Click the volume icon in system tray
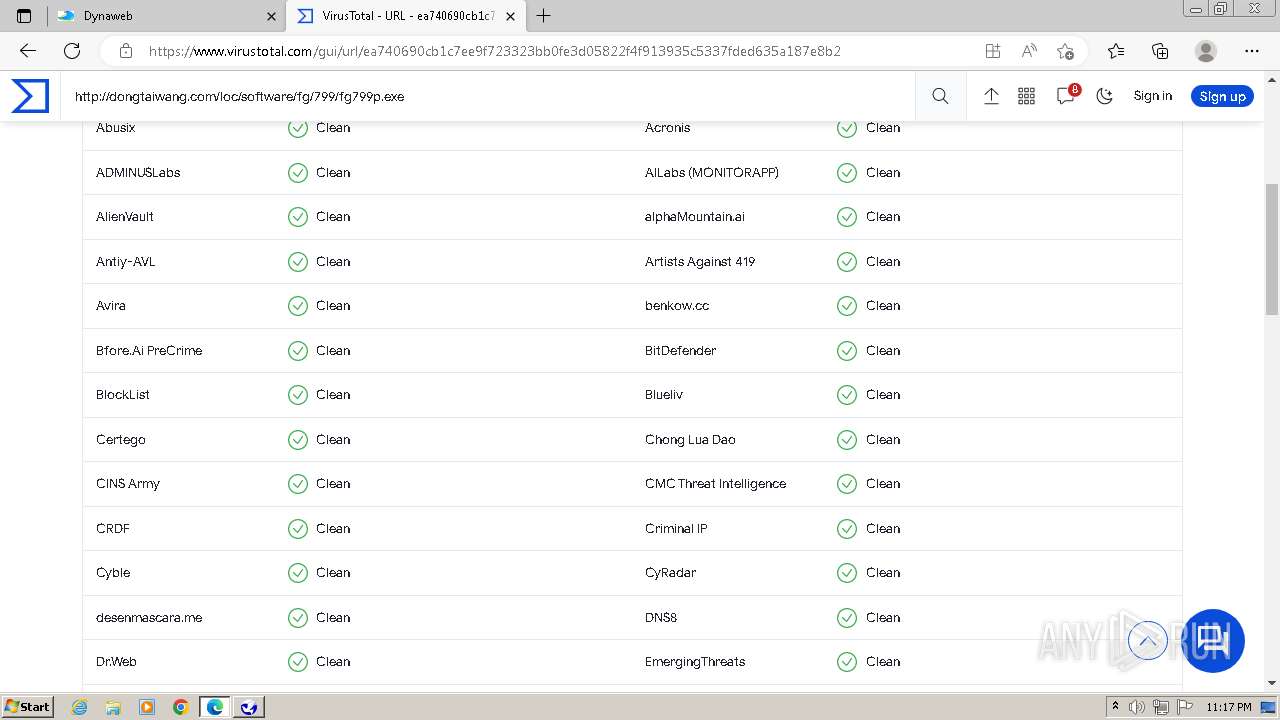The height and width of the screenshot is (720, 1280). click(x=1138, y=707)
